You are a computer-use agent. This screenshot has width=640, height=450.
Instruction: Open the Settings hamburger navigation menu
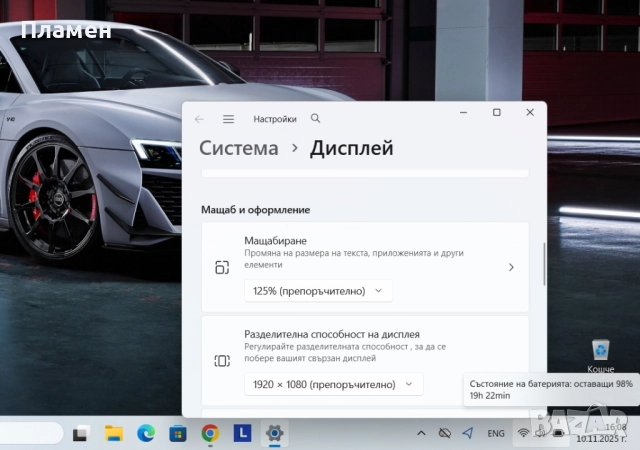coord(229,119)
